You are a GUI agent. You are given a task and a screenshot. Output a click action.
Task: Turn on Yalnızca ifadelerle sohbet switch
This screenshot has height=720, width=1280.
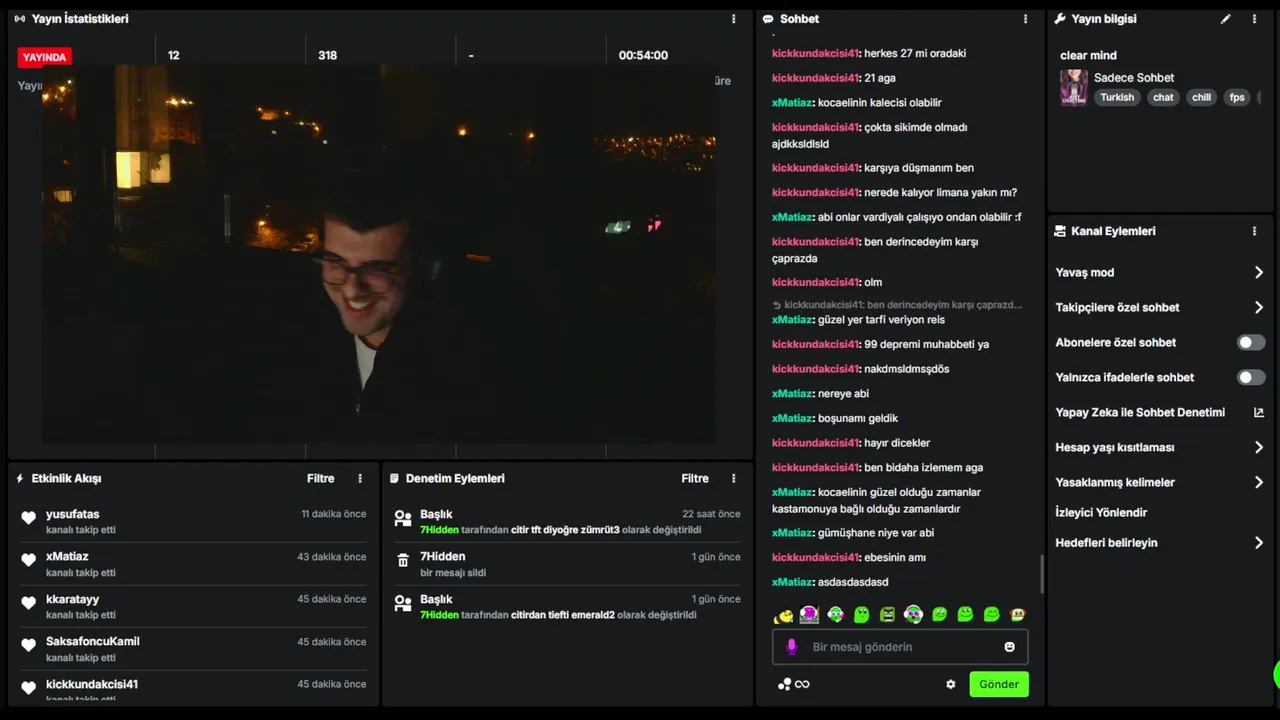(x=1251, y=377)
